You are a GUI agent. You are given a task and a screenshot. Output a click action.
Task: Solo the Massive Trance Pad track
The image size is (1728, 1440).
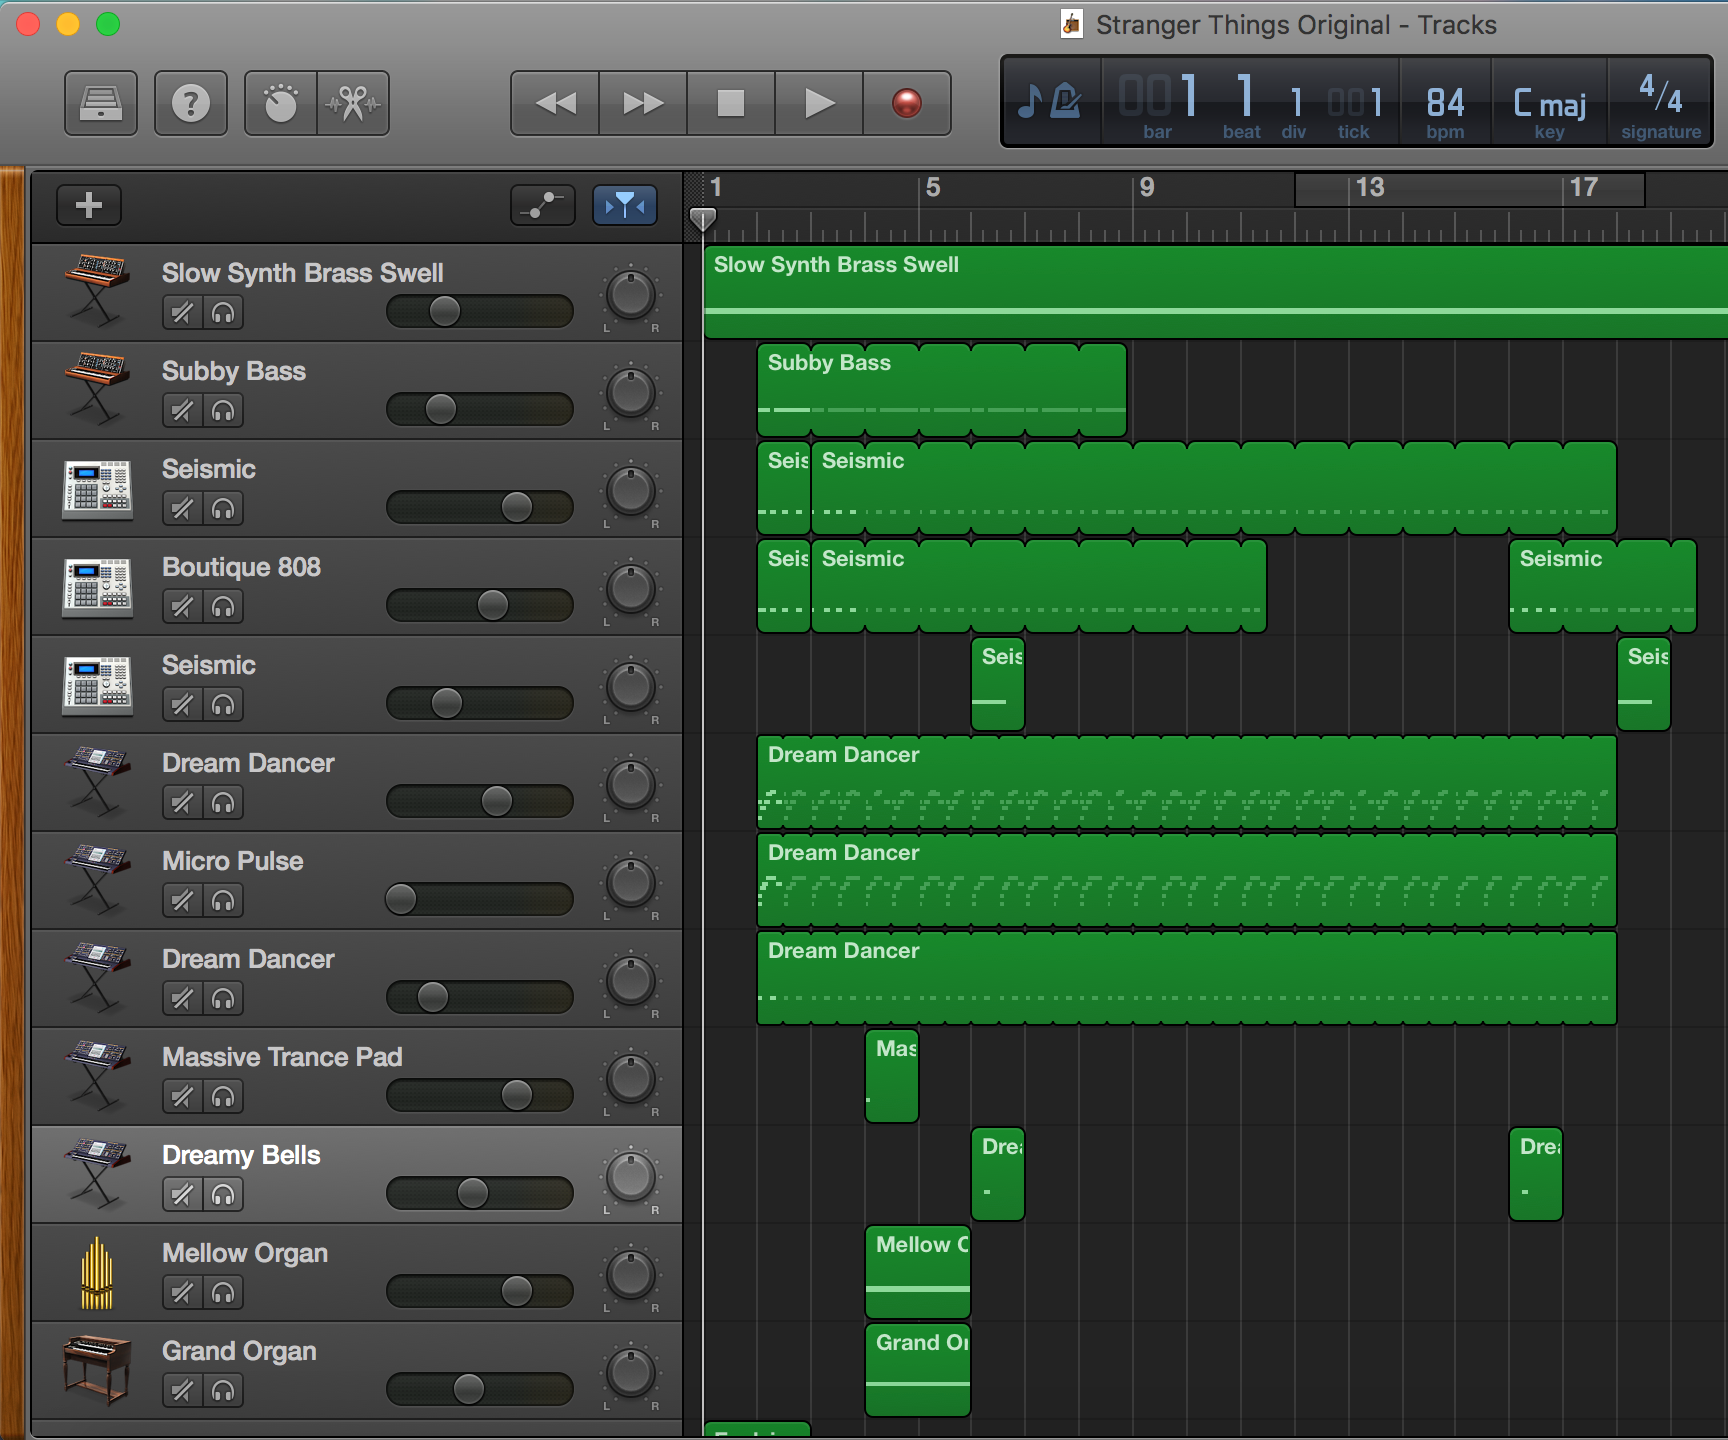[223, 1097]
